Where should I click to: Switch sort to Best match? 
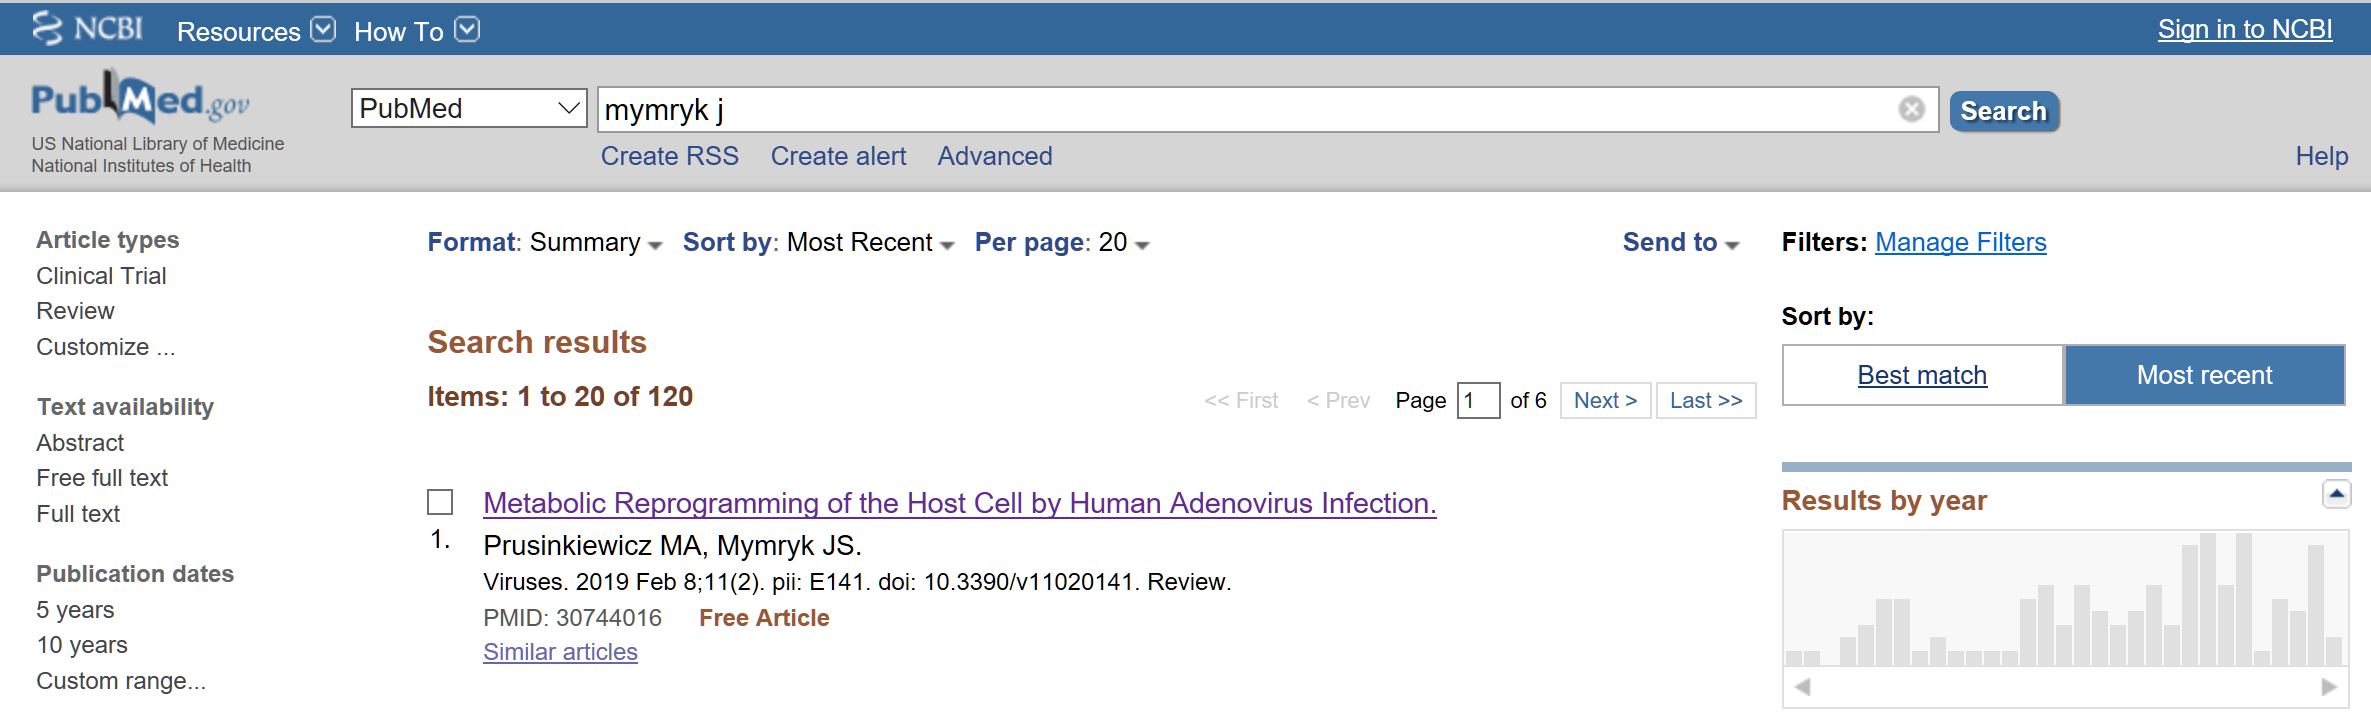click(x=1922, y=375)
